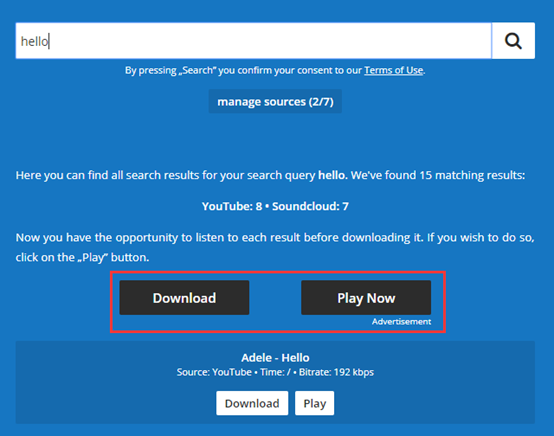
Task: Click the search consent notice sentence
Action: click(275, 70)
